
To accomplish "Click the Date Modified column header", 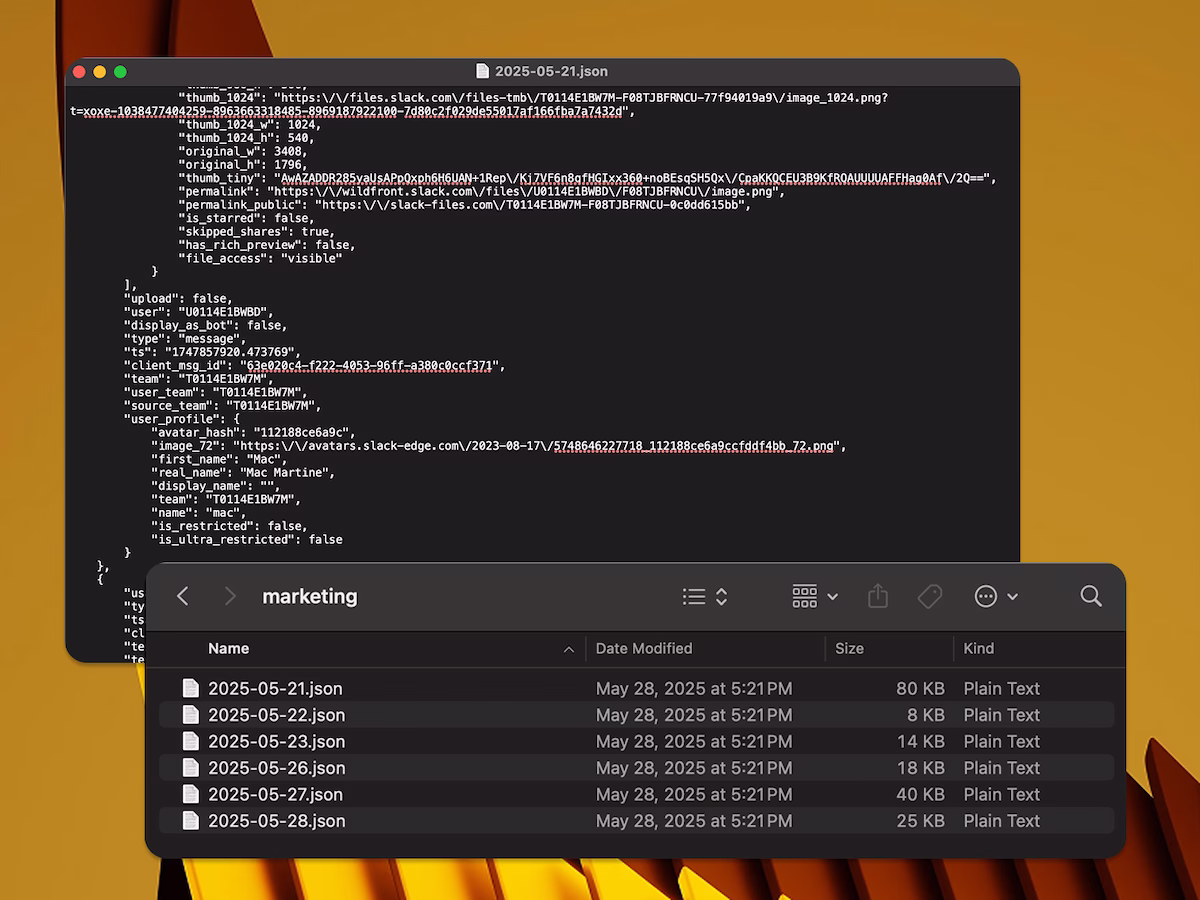I will click(x=644, y=648).
